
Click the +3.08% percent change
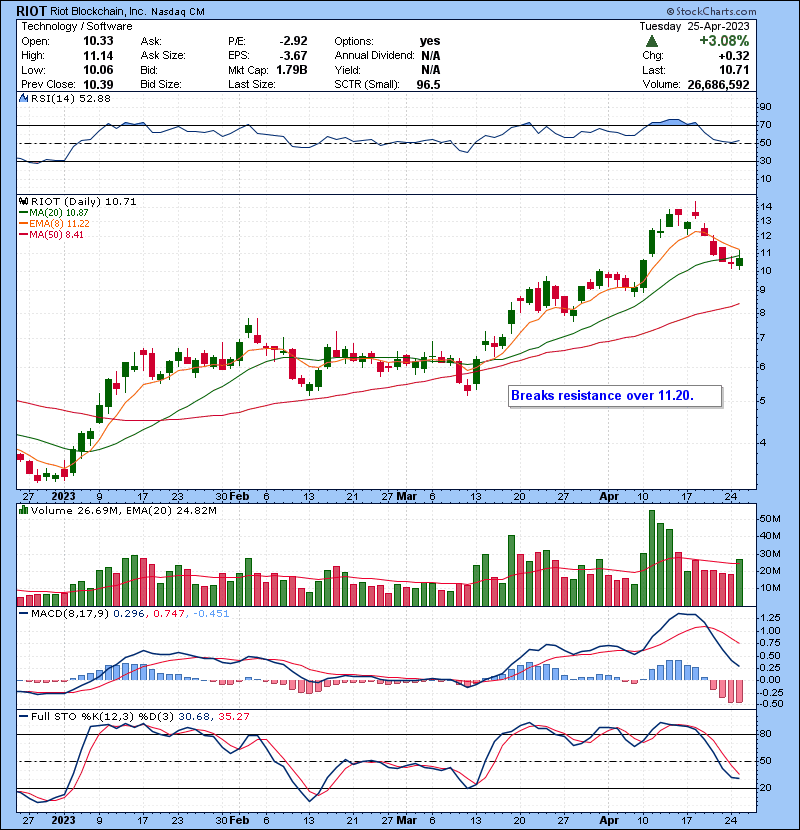(x=724, y=41)
